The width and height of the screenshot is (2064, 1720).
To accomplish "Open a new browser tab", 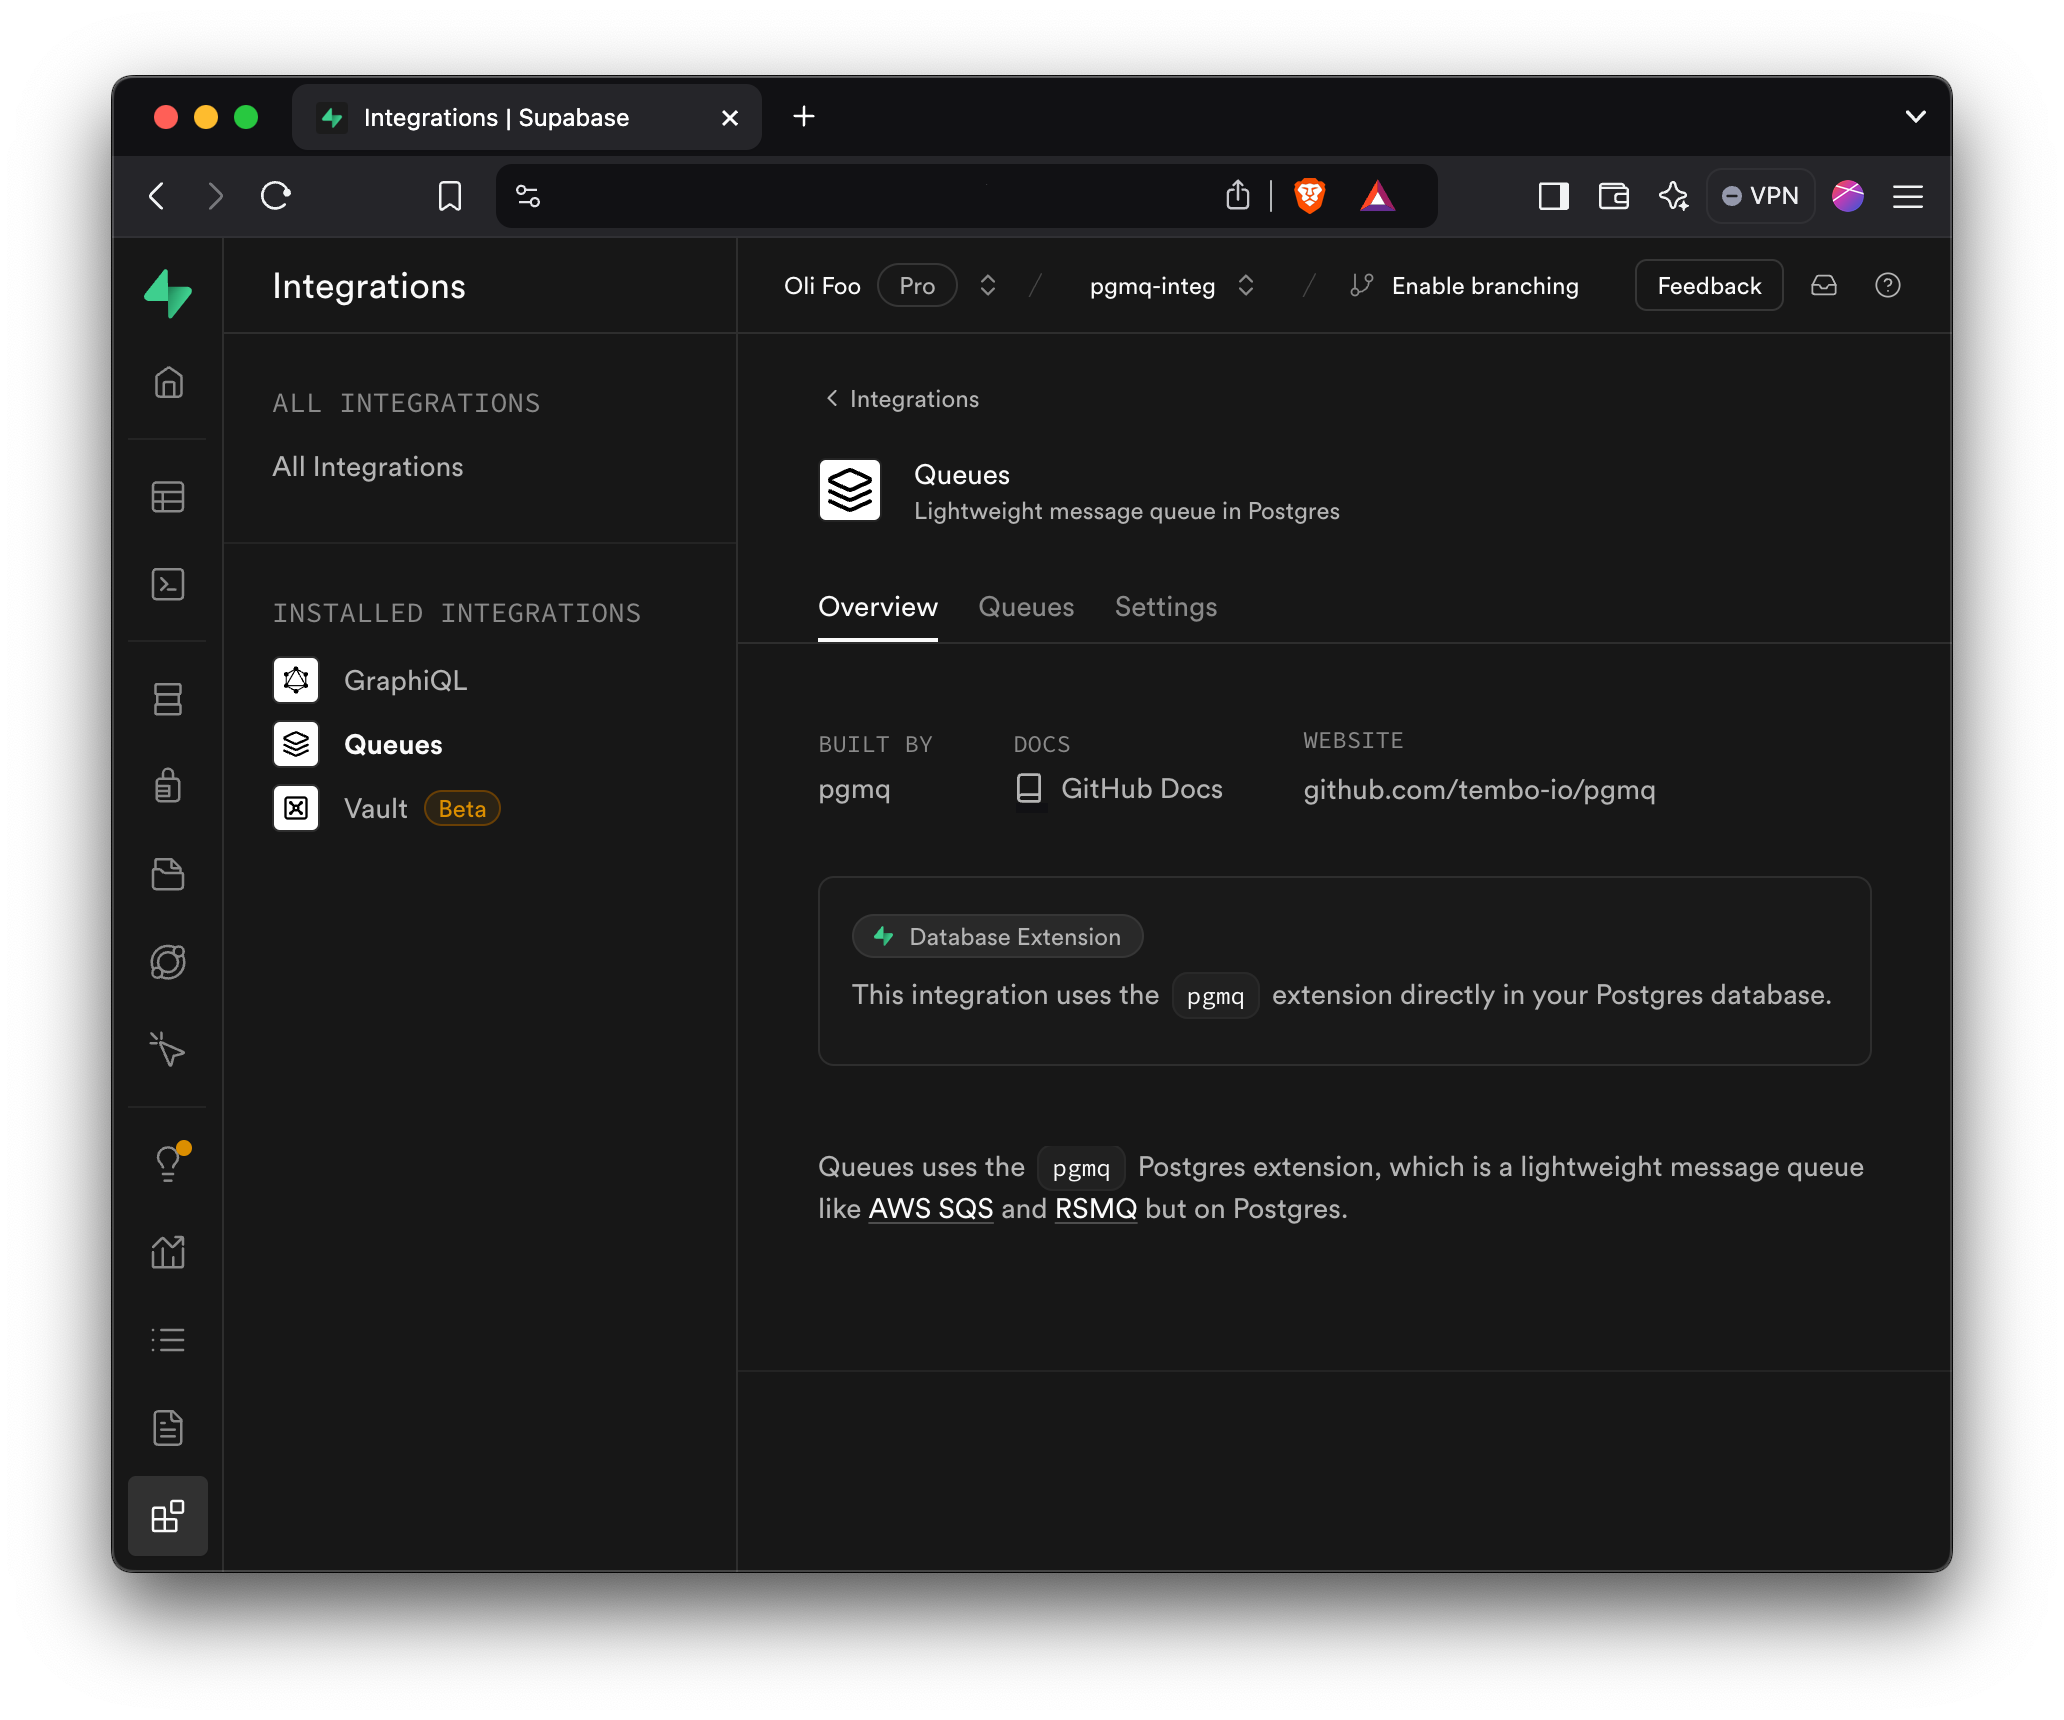I will 804,117.
